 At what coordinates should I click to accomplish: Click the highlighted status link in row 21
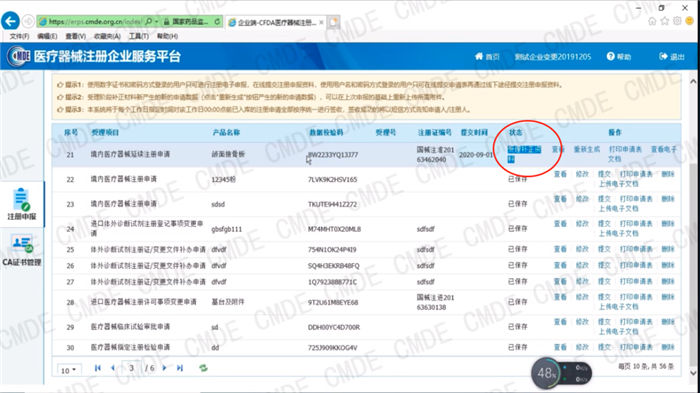[x=524, y=154]
